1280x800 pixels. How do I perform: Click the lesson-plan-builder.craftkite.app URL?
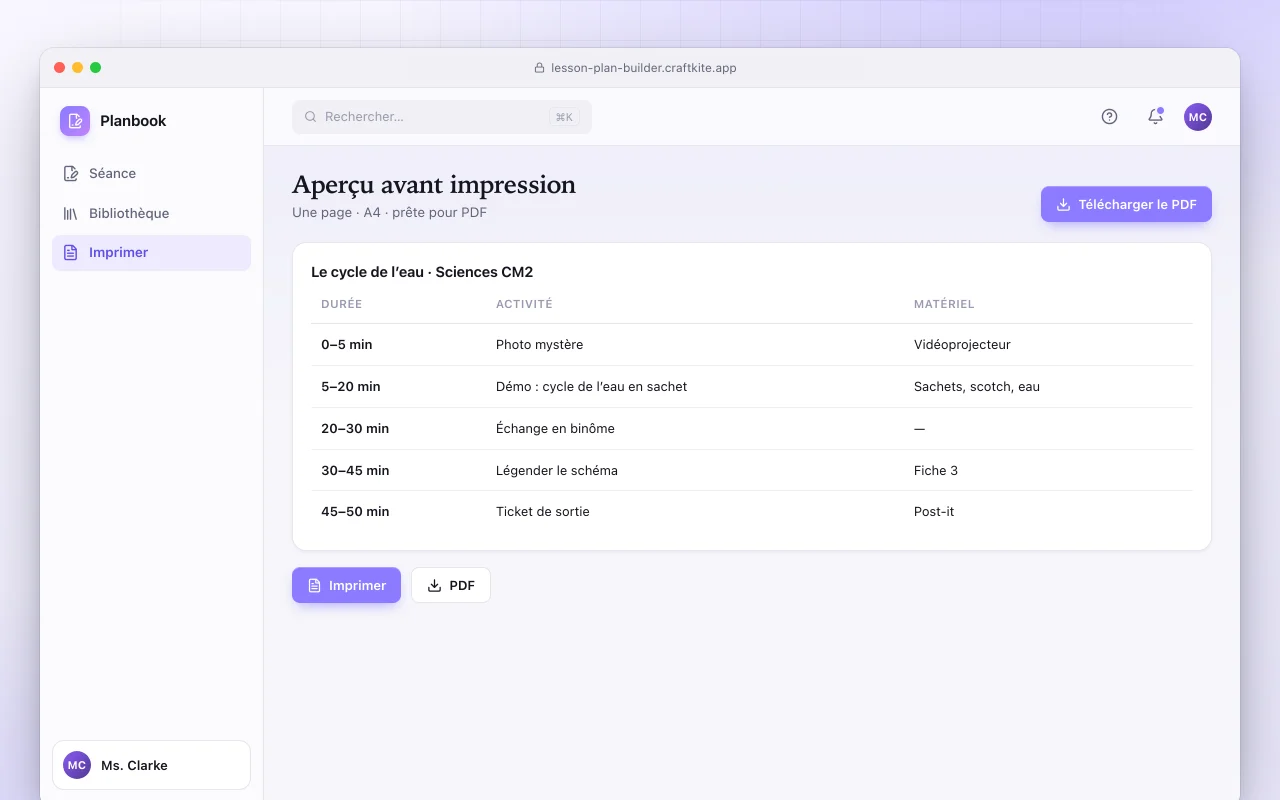pyautogui.click(x=644, y=68)
